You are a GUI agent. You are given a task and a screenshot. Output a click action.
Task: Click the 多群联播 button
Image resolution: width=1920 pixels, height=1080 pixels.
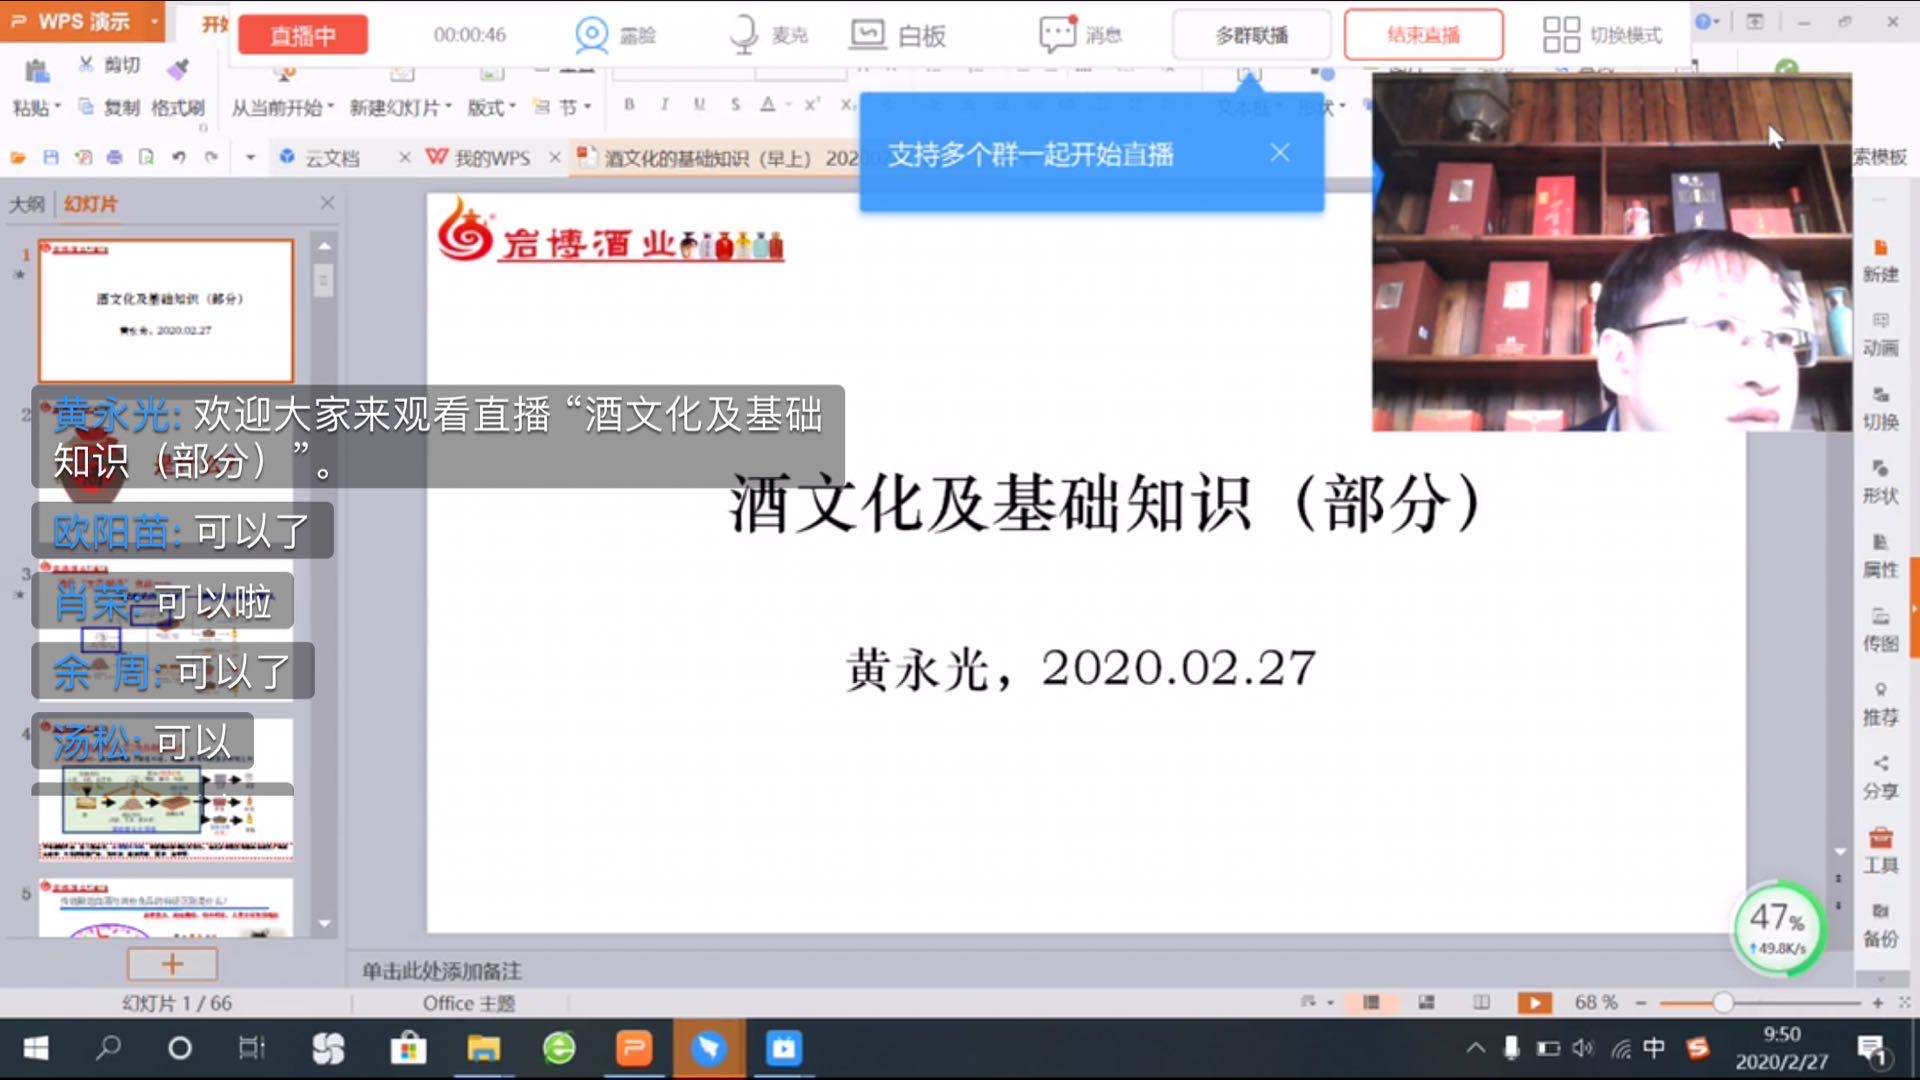pyautogui.click(x=1251, y=35)
